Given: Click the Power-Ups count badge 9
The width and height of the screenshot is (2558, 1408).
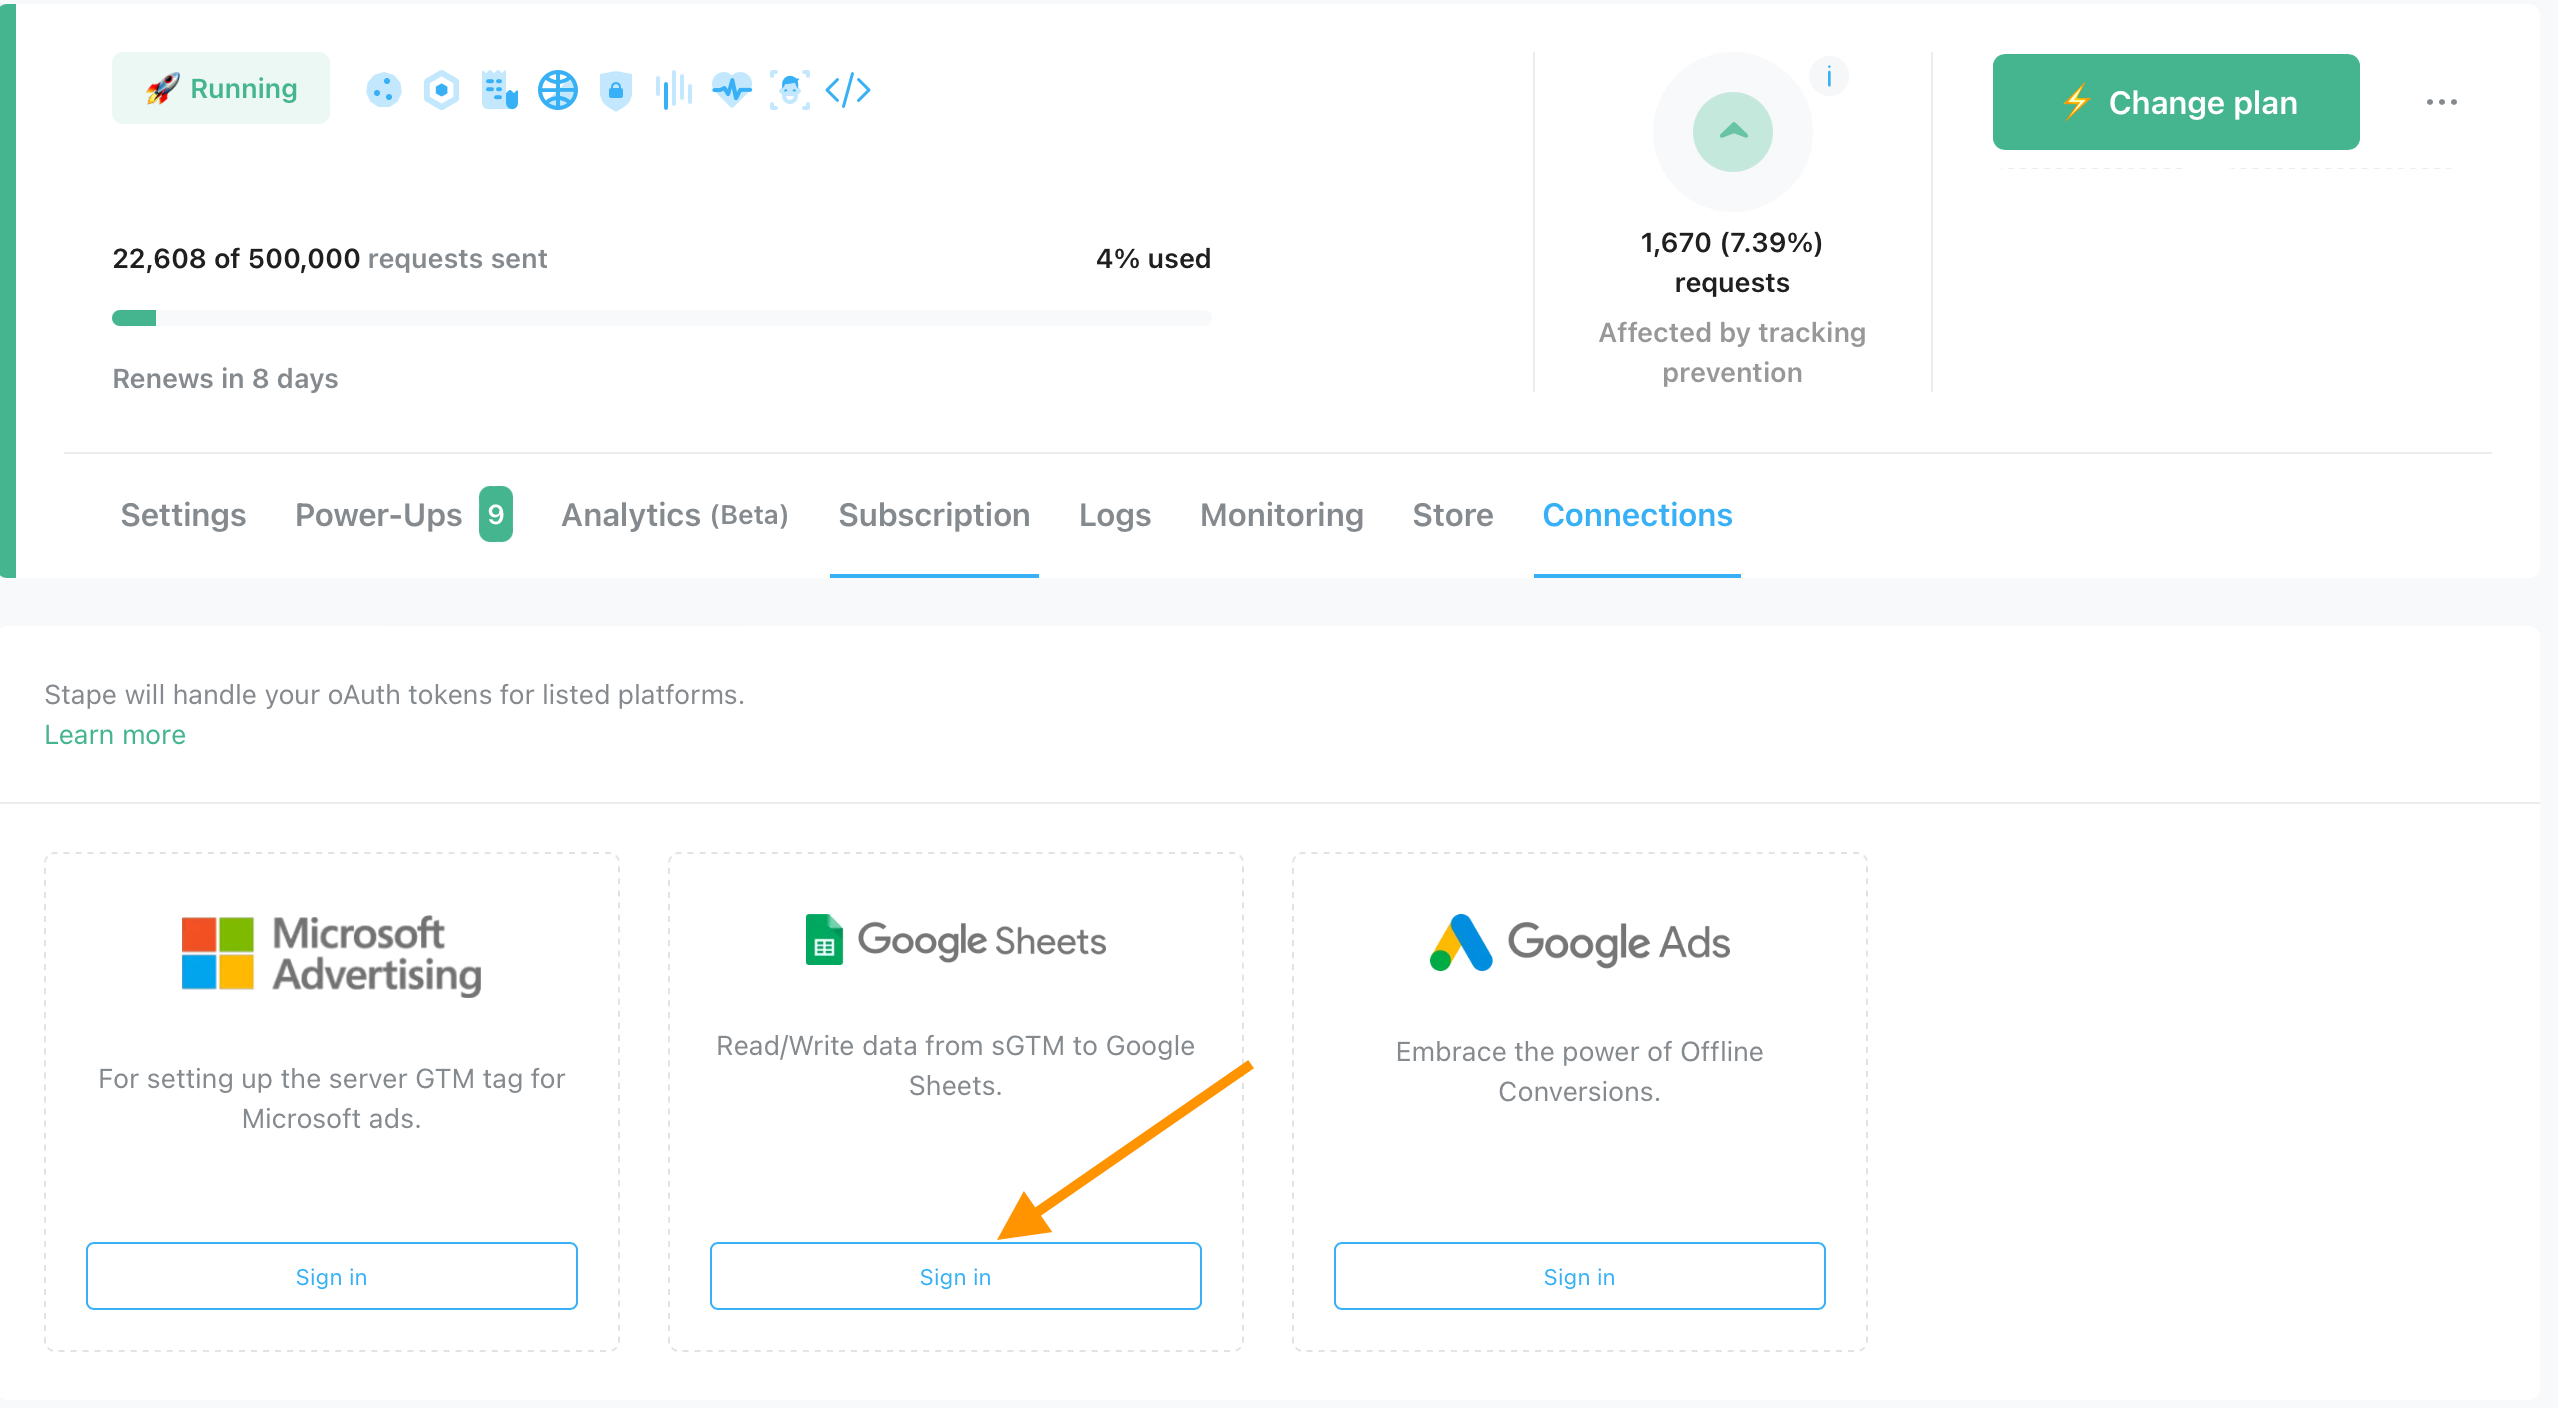Looking at the screenshot, I should pos(496,514).
